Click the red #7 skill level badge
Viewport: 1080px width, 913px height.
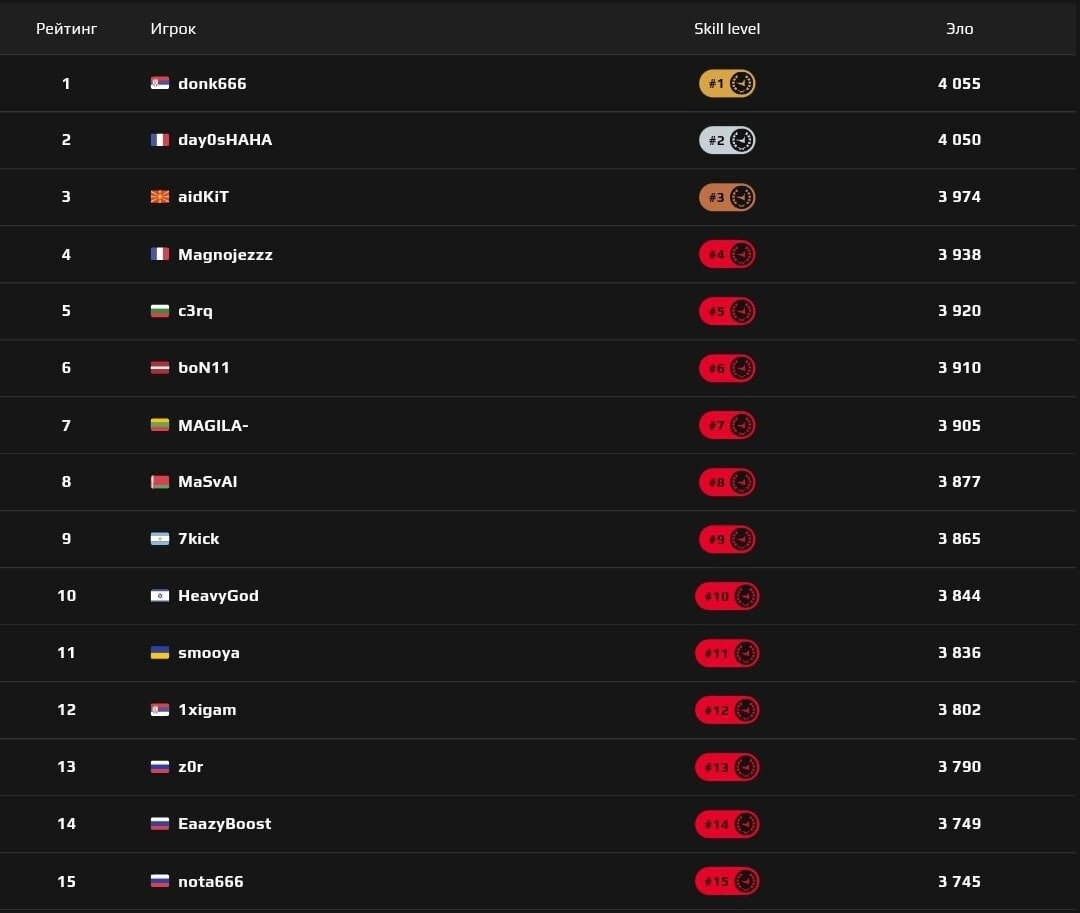point(727,425)
